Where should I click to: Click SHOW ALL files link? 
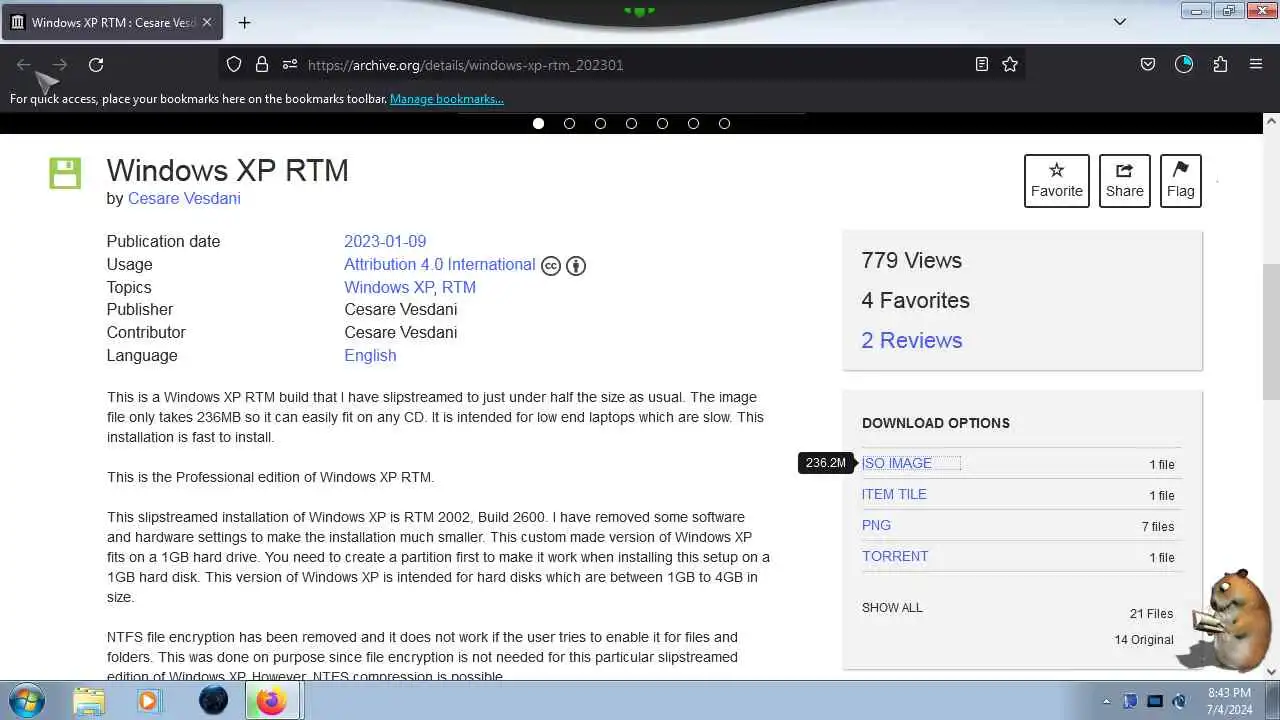tap(892, 608)
